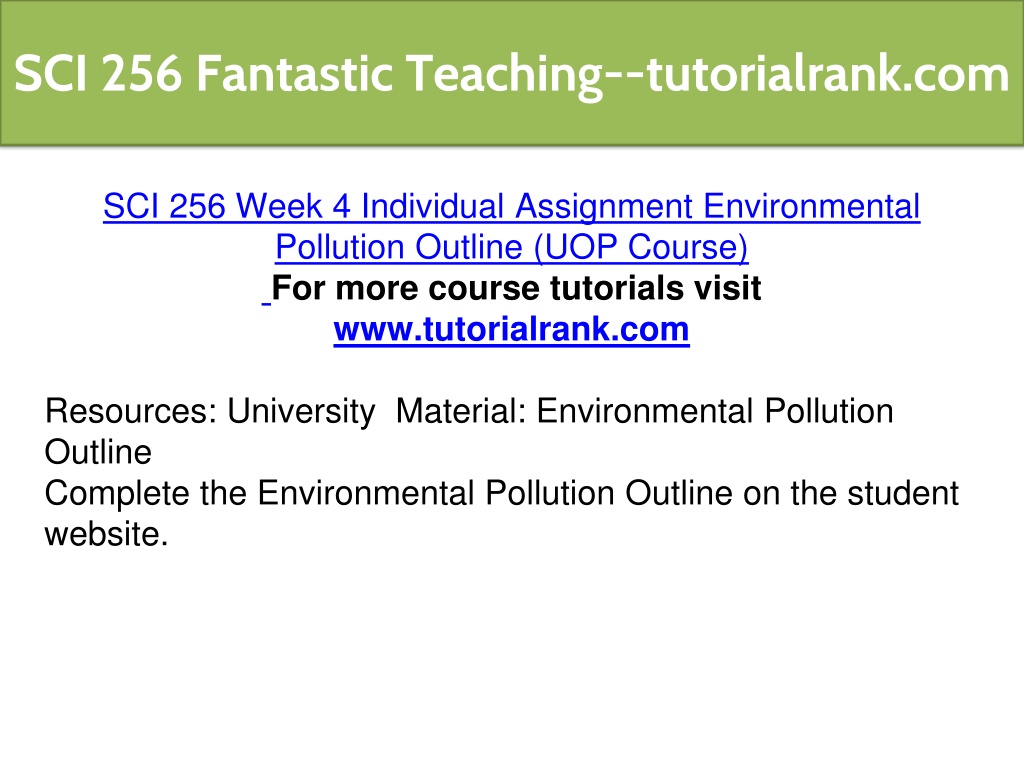Click 'Environmental Pollution' in the resources line
This screenshot has width=1024, height=768.
(x=715, y=411)
